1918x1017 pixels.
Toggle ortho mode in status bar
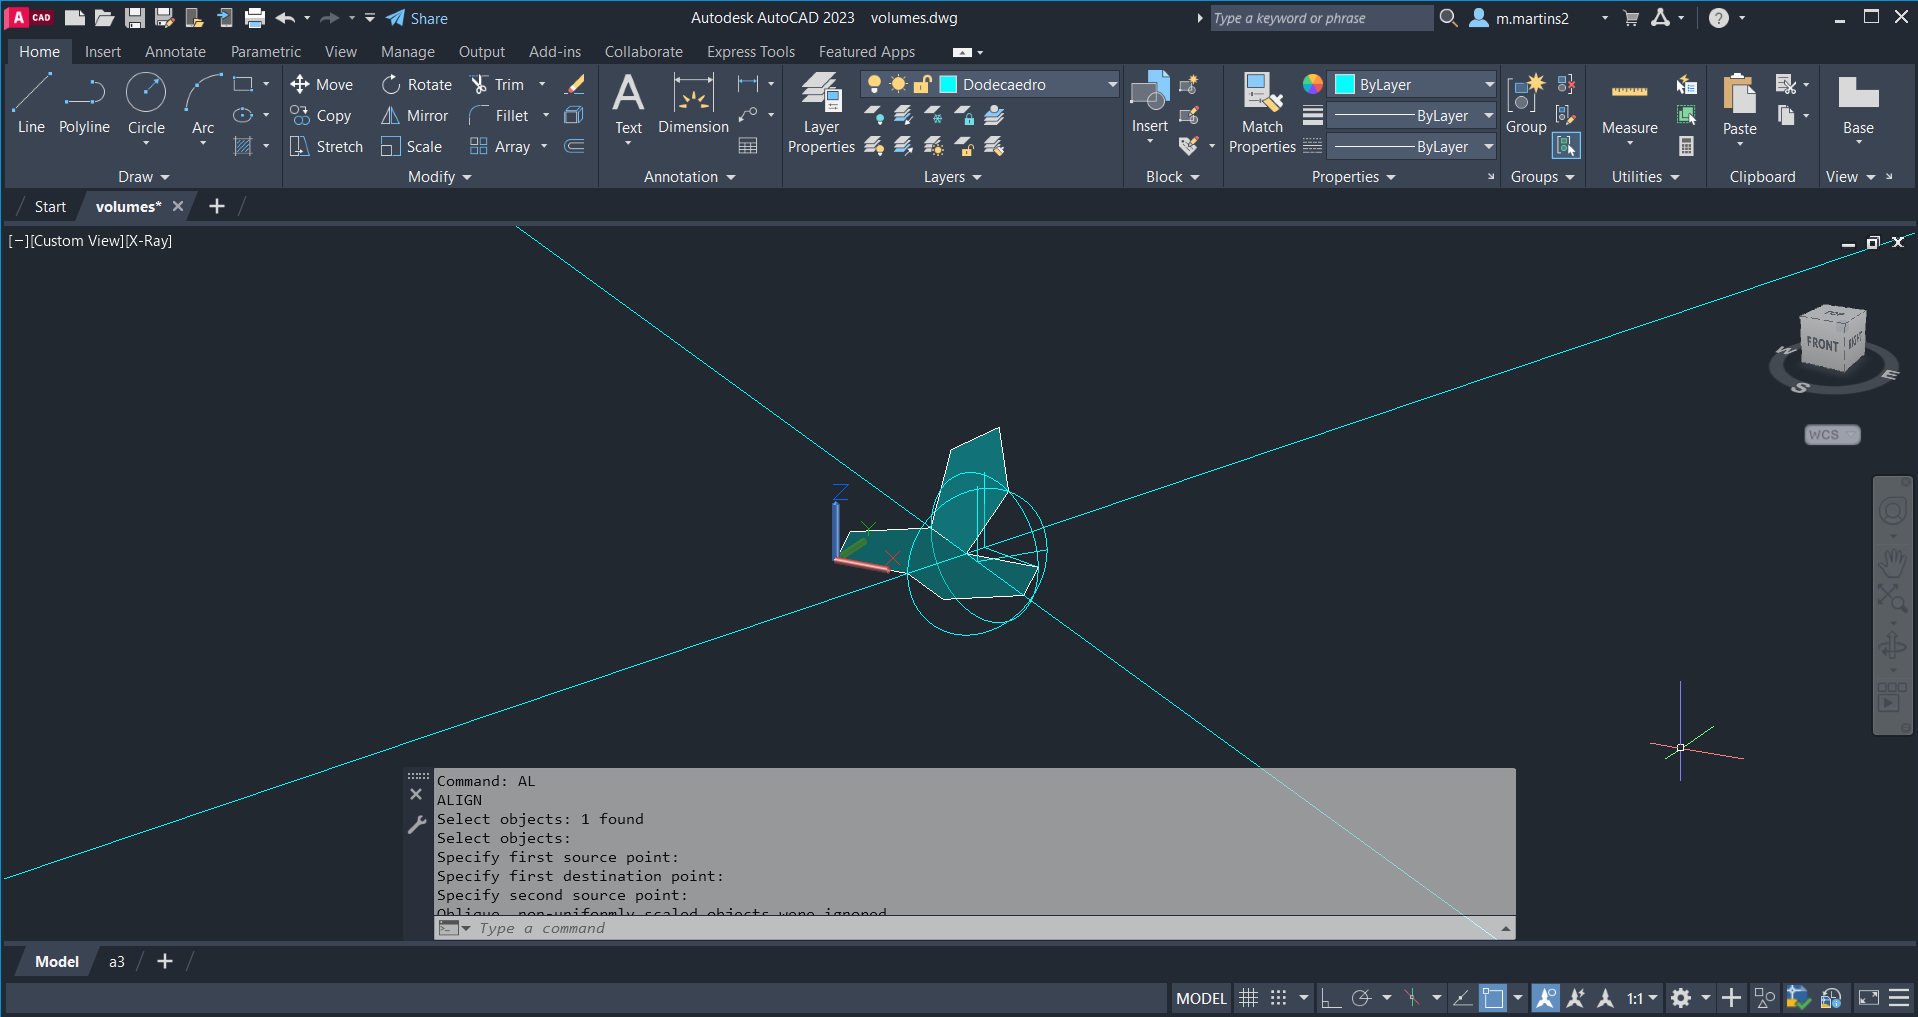(1330, 998)
